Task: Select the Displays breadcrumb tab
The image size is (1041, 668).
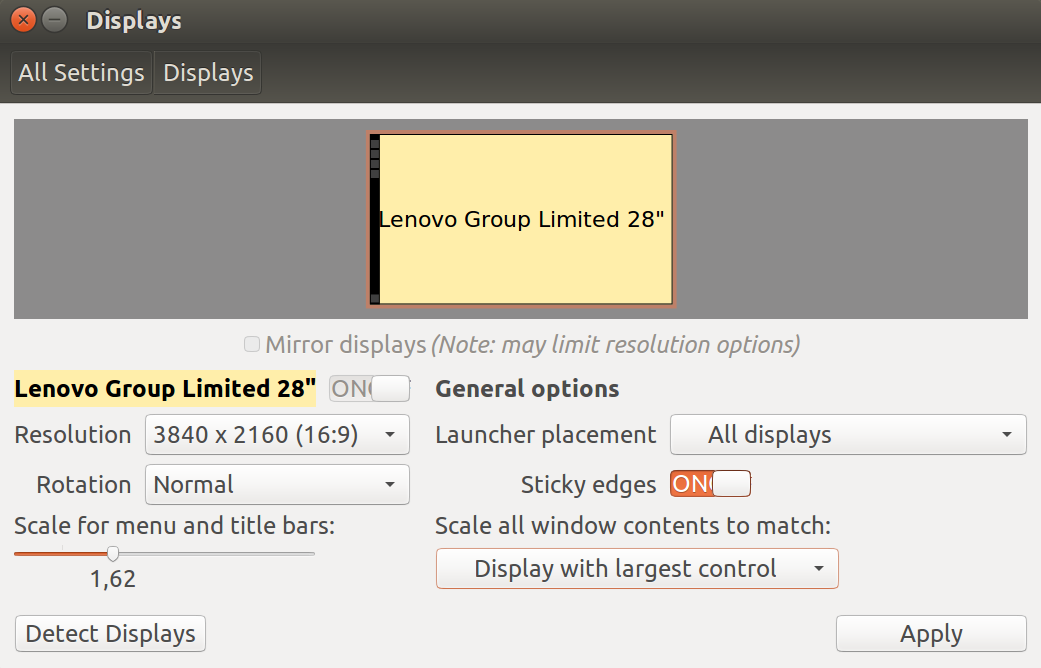Action: click(208, 72)
